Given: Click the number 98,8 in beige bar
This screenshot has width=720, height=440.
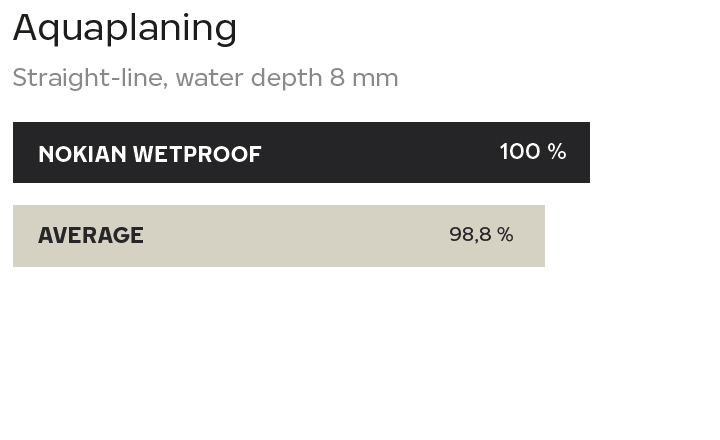Looking at the screenshot, I should tap(470, 234).
